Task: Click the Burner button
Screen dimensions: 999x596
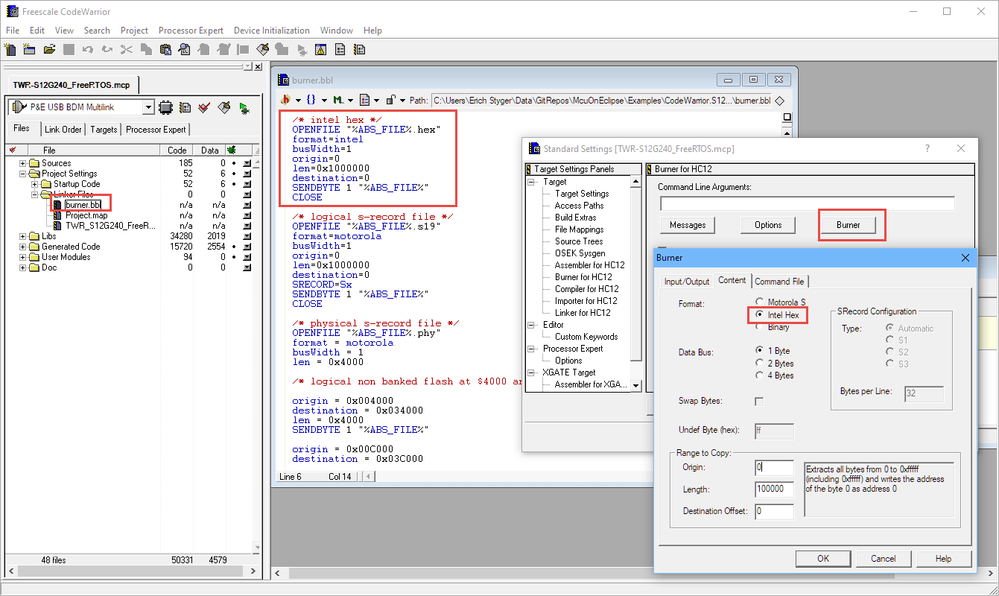Action: tap(847, 225)
